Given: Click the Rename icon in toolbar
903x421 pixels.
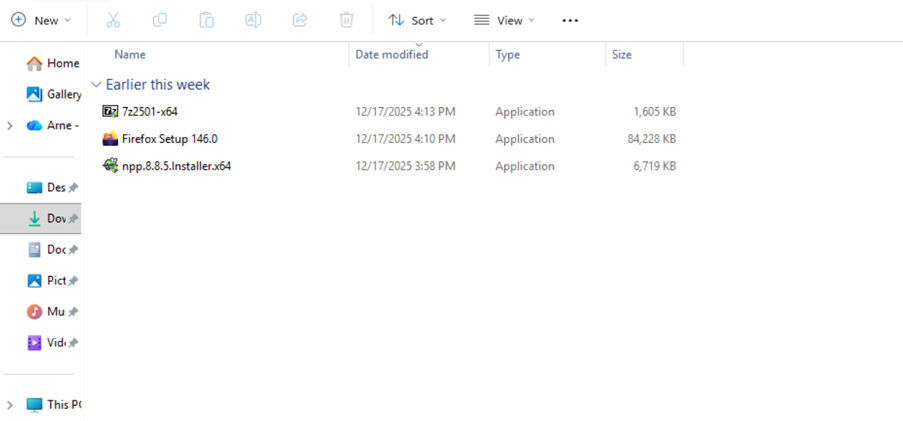Looking at the screenshot, I should pyautogui.click(x=253, y=20).
